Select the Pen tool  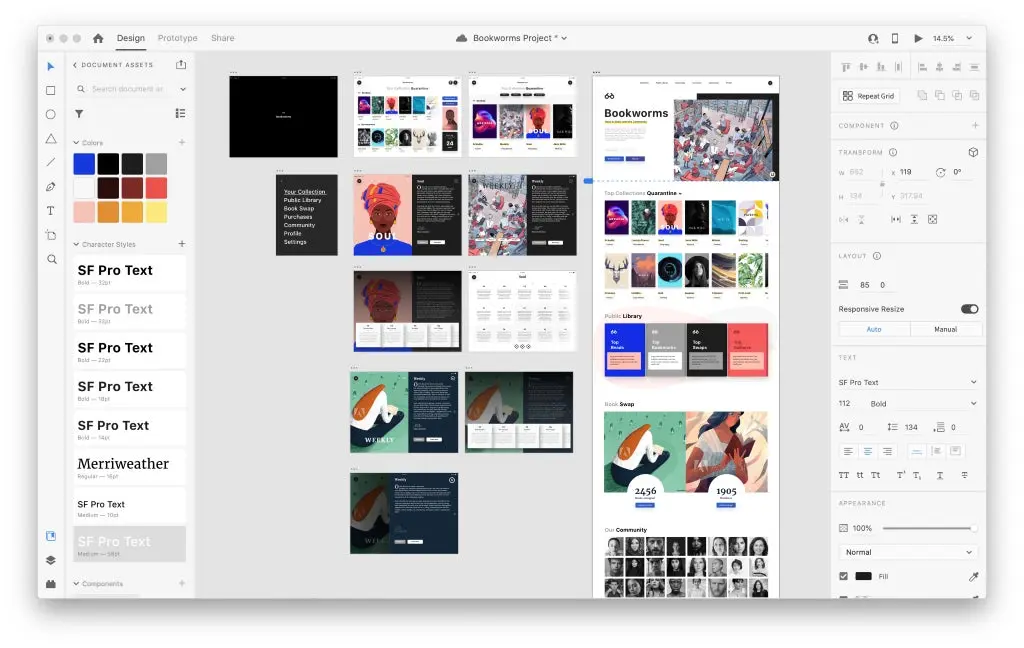pyautogui.click(x=52, y=188)
